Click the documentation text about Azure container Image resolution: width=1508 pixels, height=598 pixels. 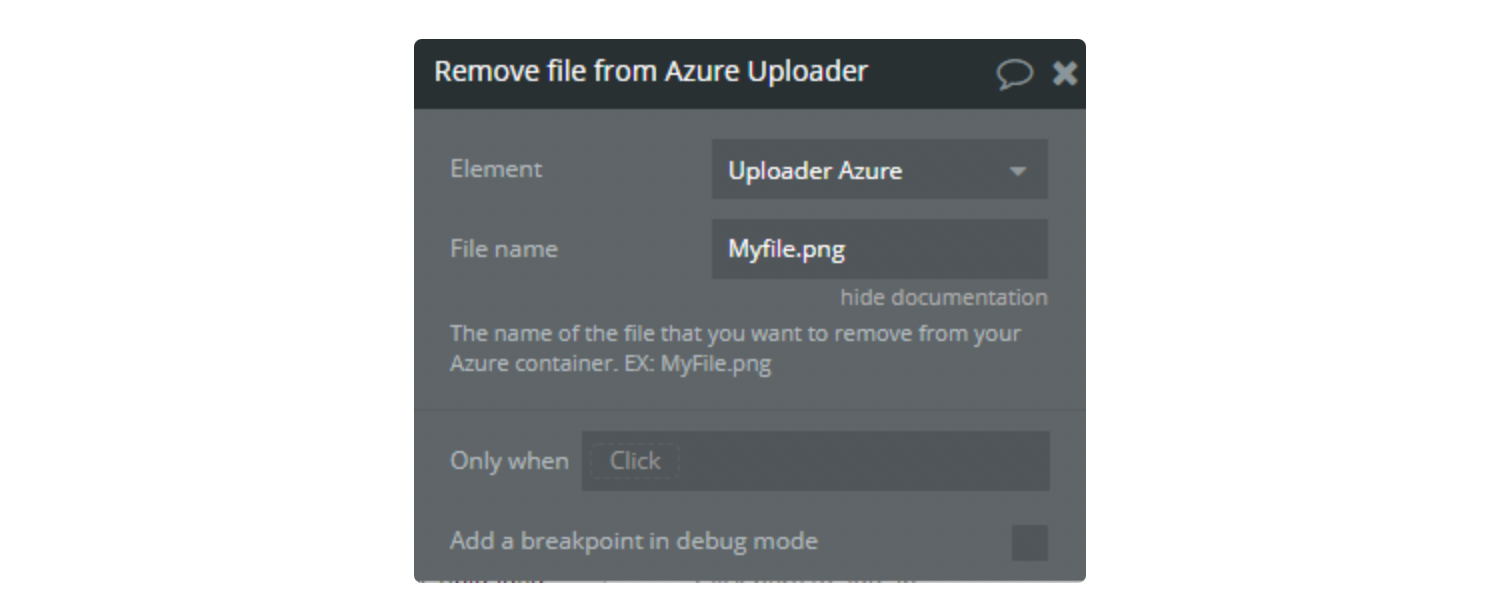[x=735, y=348]
